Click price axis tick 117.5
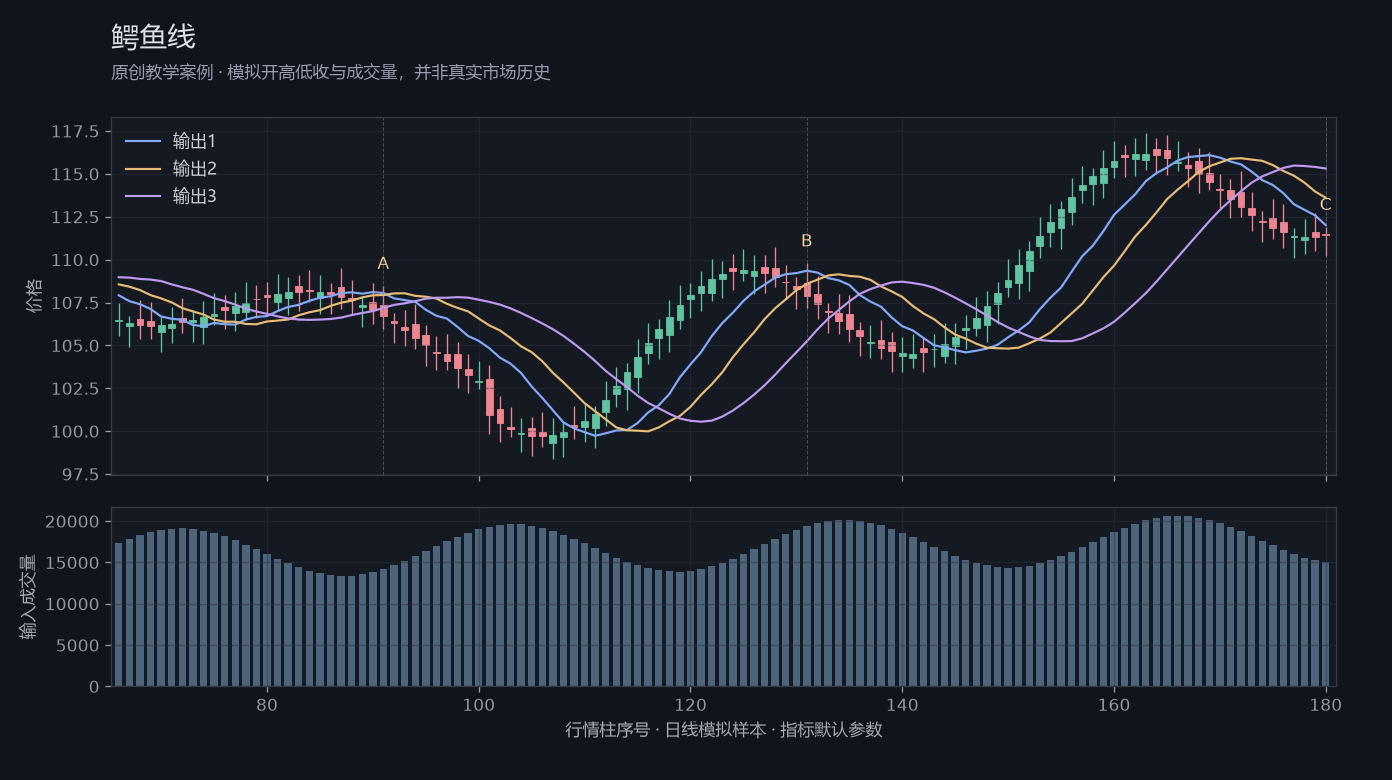This screenshot has width=1392, height=780. tap(75, 132)
